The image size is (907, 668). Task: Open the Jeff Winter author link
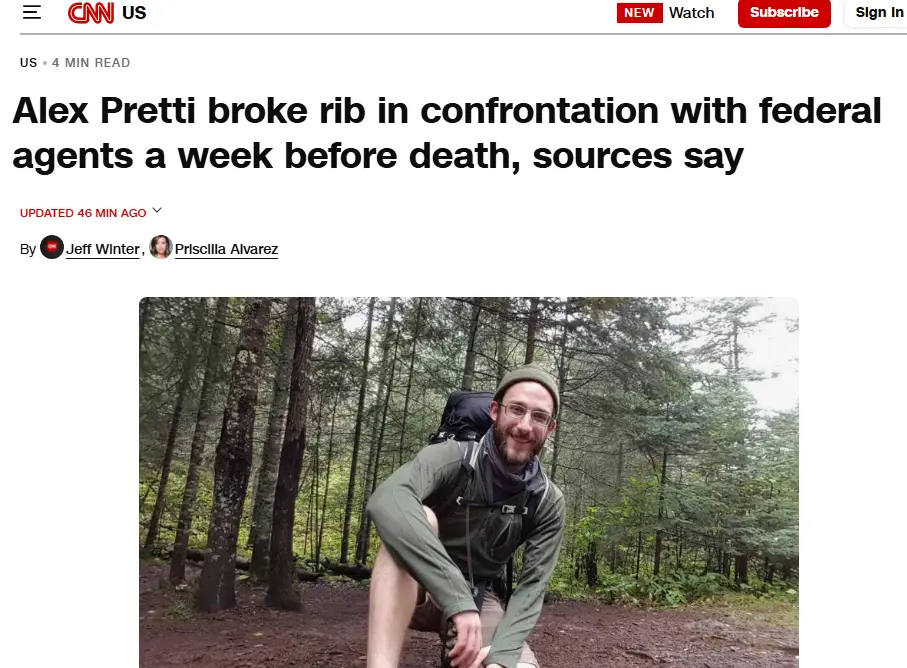(102, 249)
